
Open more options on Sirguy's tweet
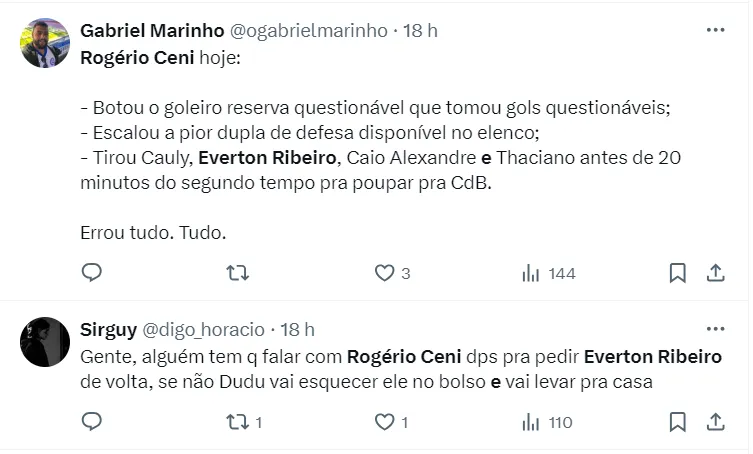click(x=715, y=328)
